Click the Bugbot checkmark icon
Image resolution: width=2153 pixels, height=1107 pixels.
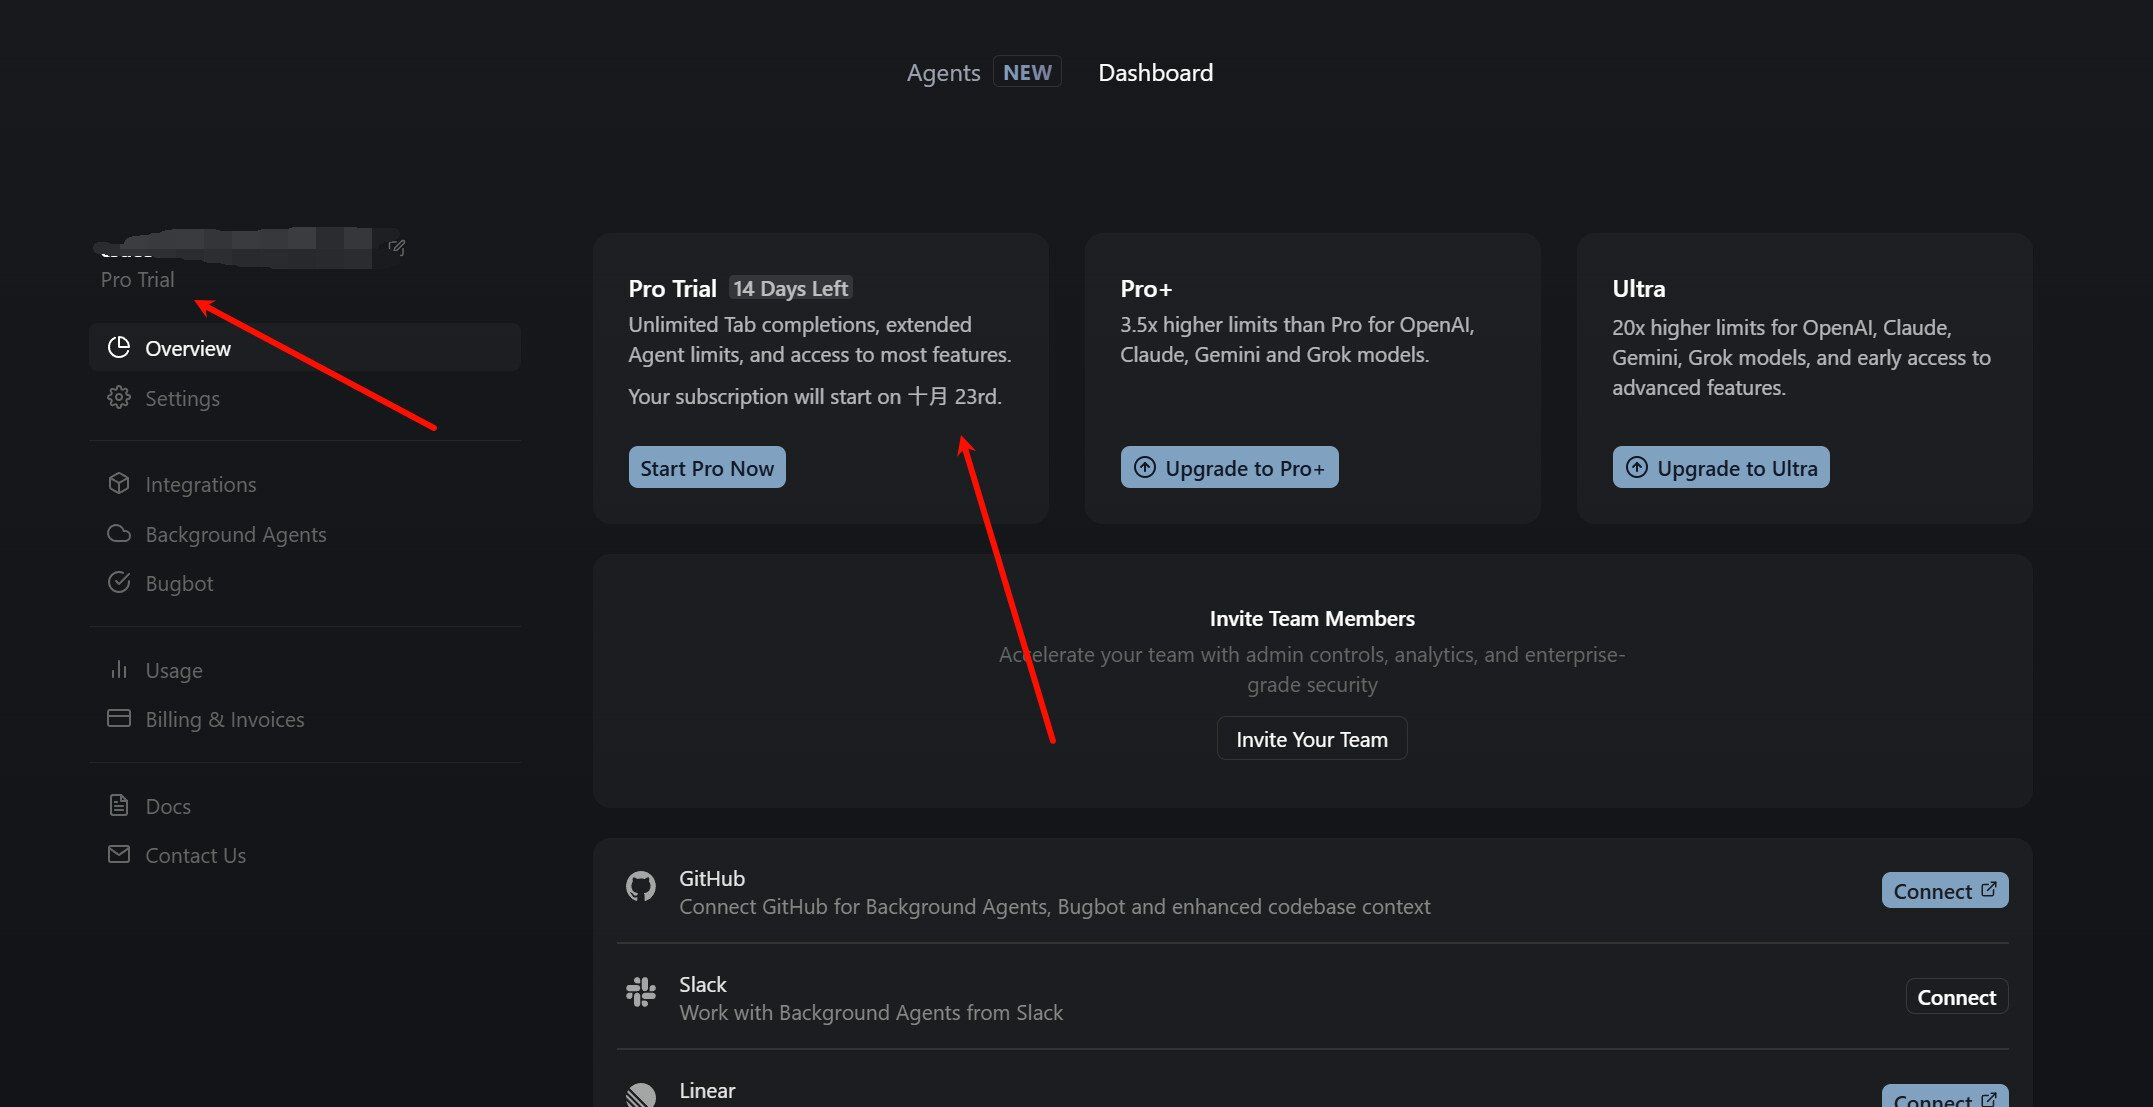pos(119,583)
